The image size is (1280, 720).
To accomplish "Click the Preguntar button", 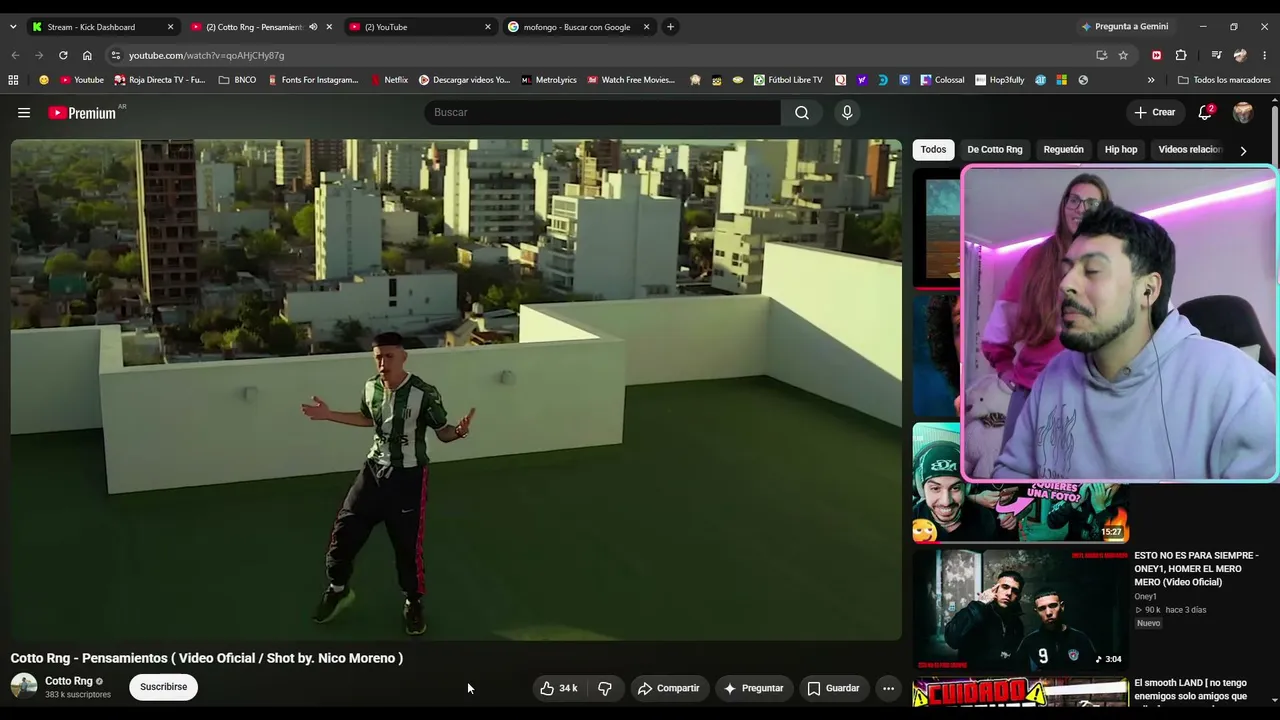I will tap(753, 688).
